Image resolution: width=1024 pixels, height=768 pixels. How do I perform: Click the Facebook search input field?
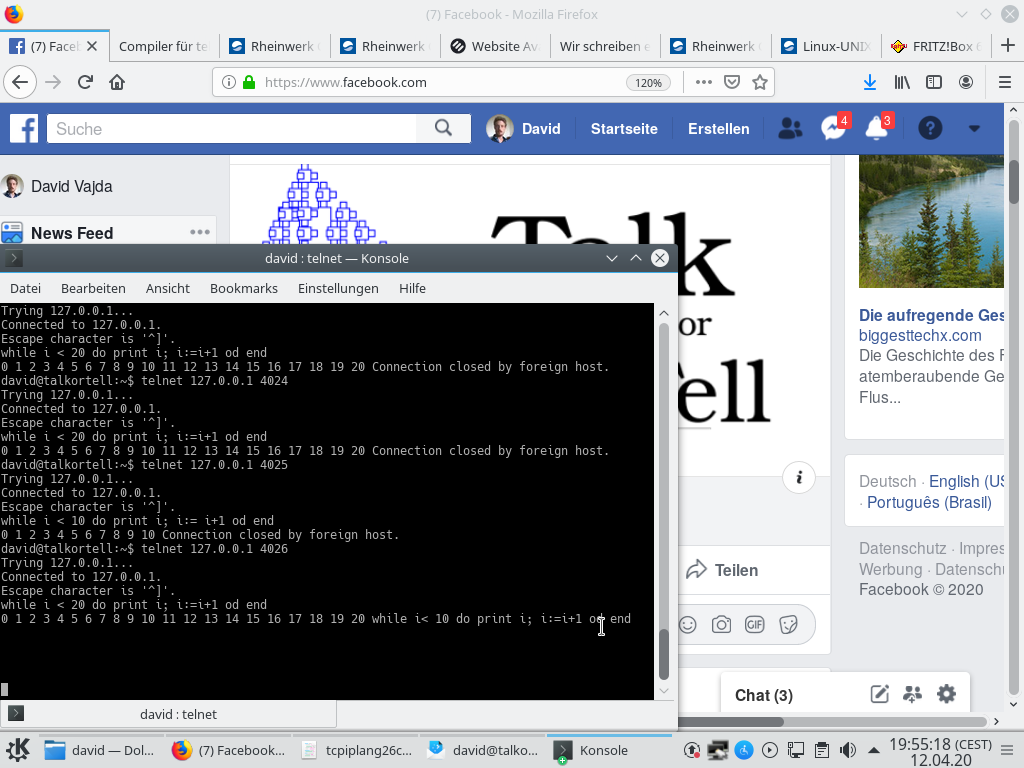click(230, 129)
